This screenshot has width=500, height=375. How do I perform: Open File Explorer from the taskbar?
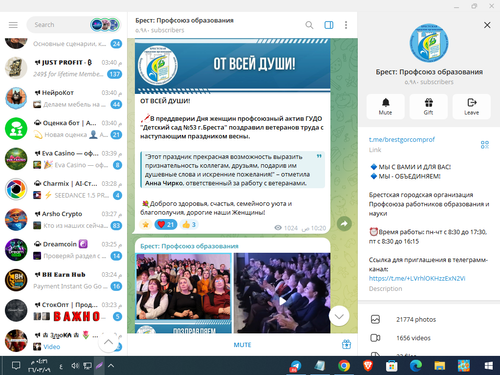click(440, 366)
